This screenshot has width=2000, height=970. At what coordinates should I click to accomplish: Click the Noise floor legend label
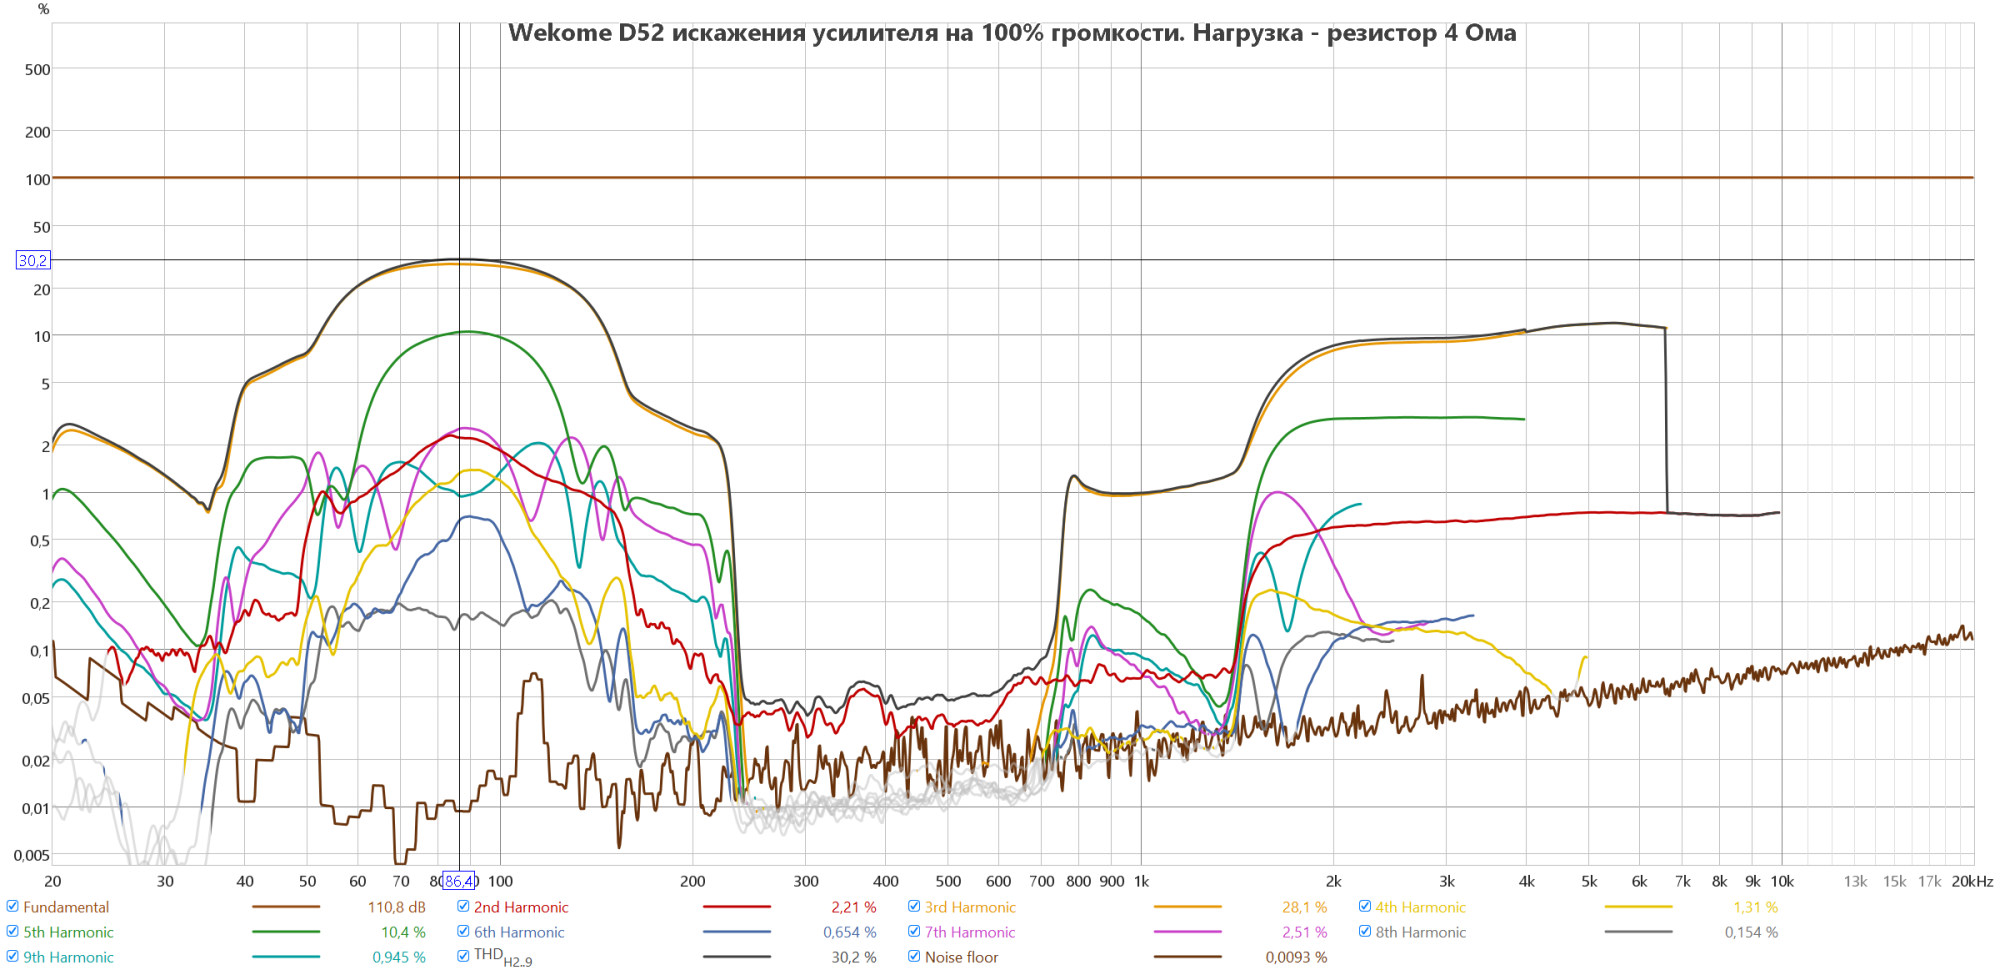point(961,957)
